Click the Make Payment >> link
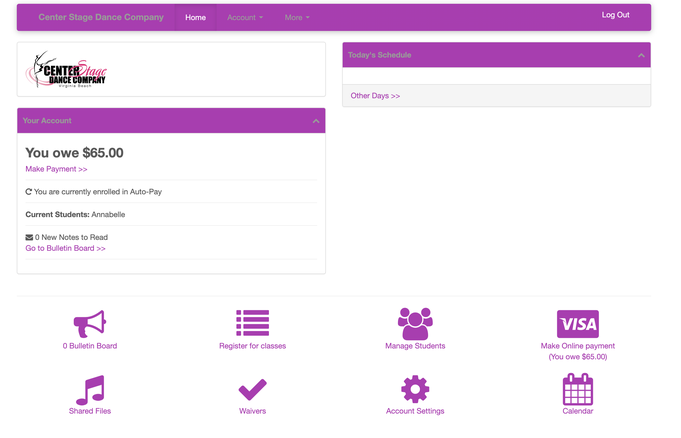 coord(56,169)
